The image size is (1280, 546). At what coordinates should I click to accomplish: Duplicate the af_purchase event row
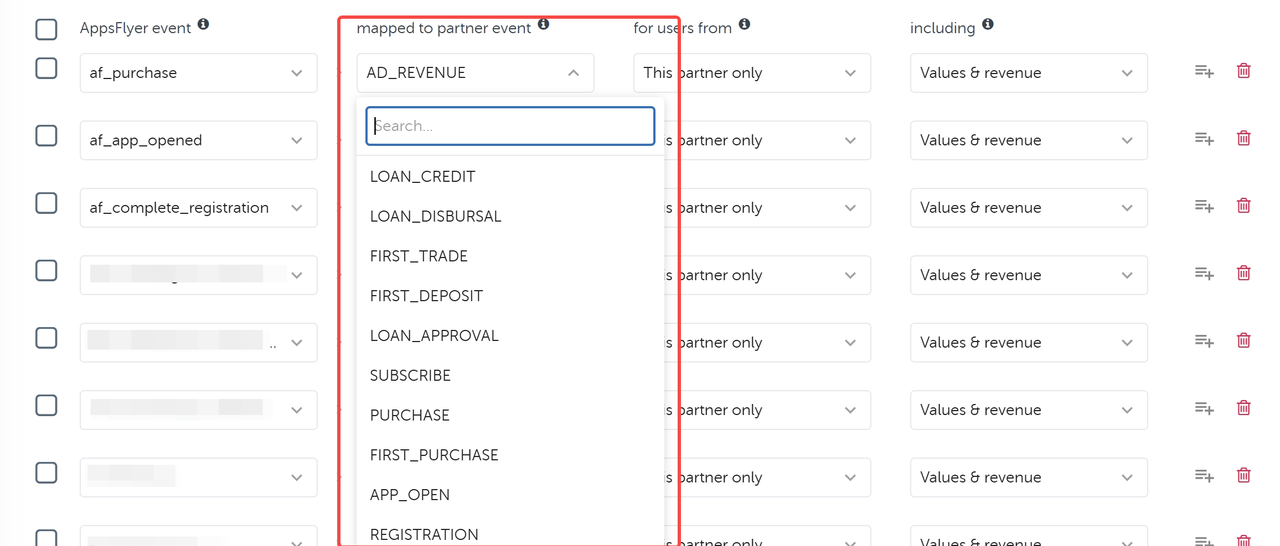(x=1204, y=71)
